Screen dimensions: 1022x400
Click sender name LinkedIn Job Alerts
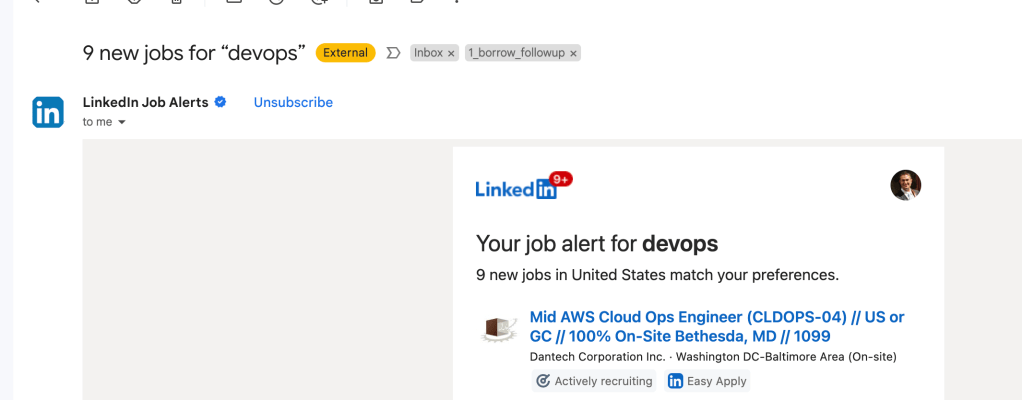click(x=145, y=102)
